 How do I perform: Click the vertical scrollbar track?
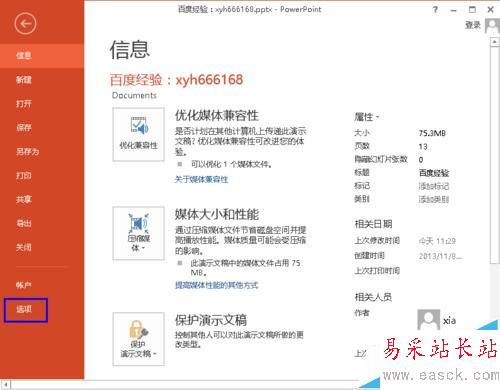coord(494,293)
